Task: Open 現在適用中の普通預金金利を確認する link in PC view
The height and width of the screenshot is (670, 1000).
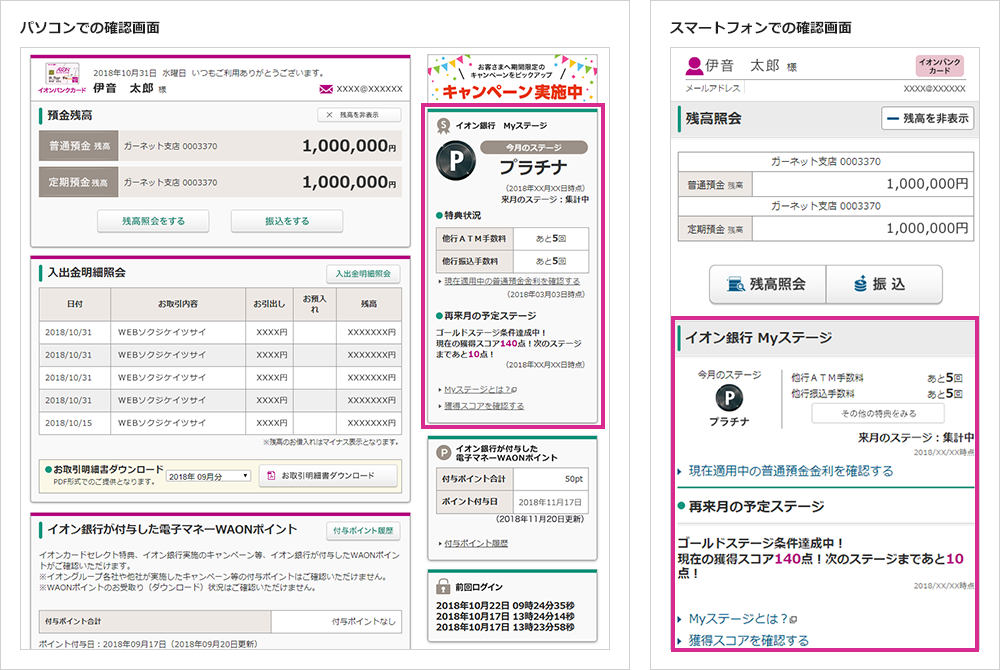Action: [511, 281]
